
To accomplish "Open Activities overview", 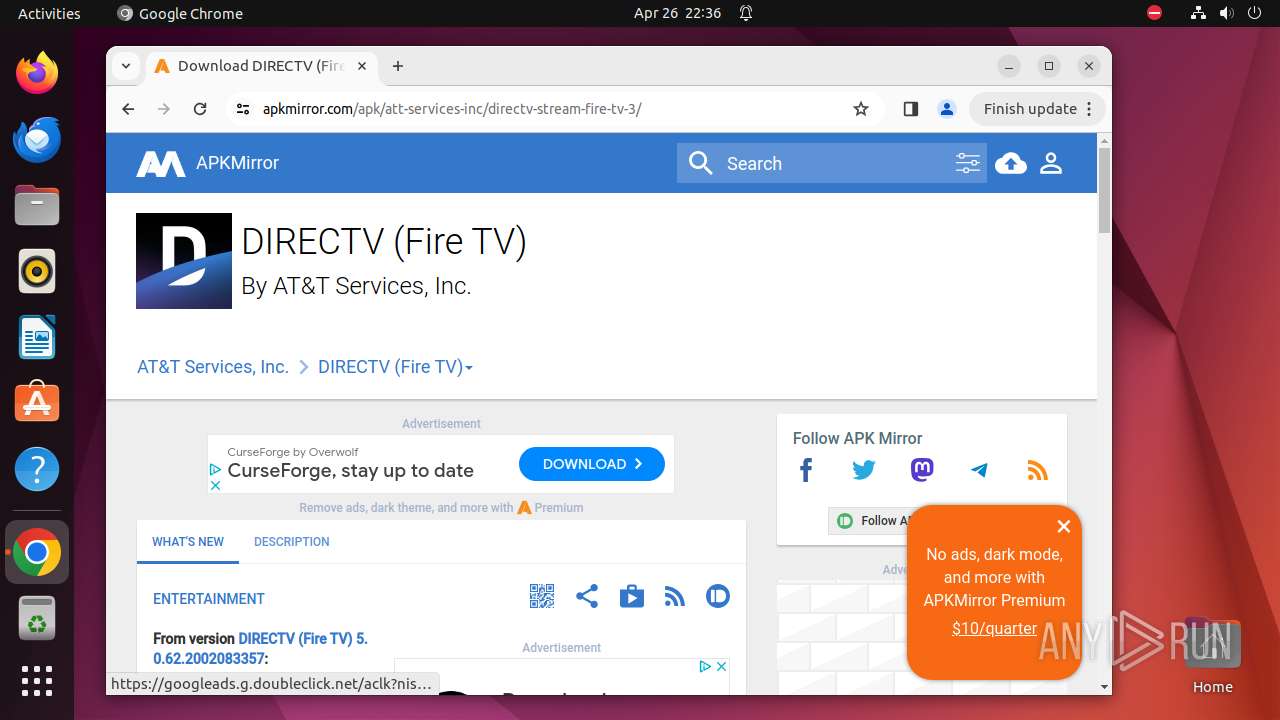I will pos(49,13).
